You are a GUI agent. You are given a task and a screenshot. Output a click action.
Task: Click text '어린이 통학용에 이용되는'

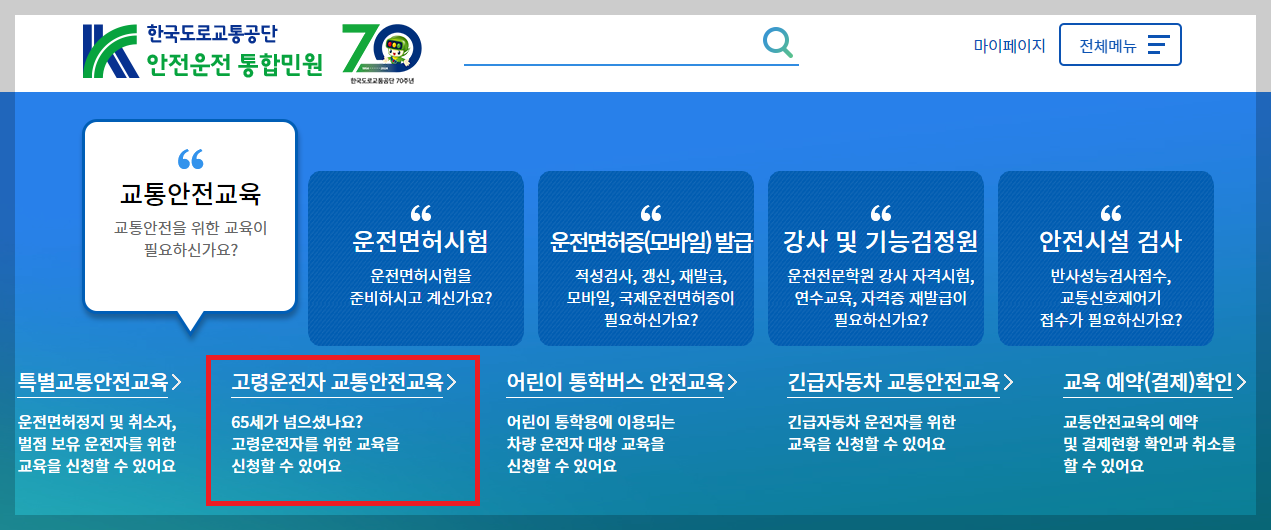tap(591, 421)
